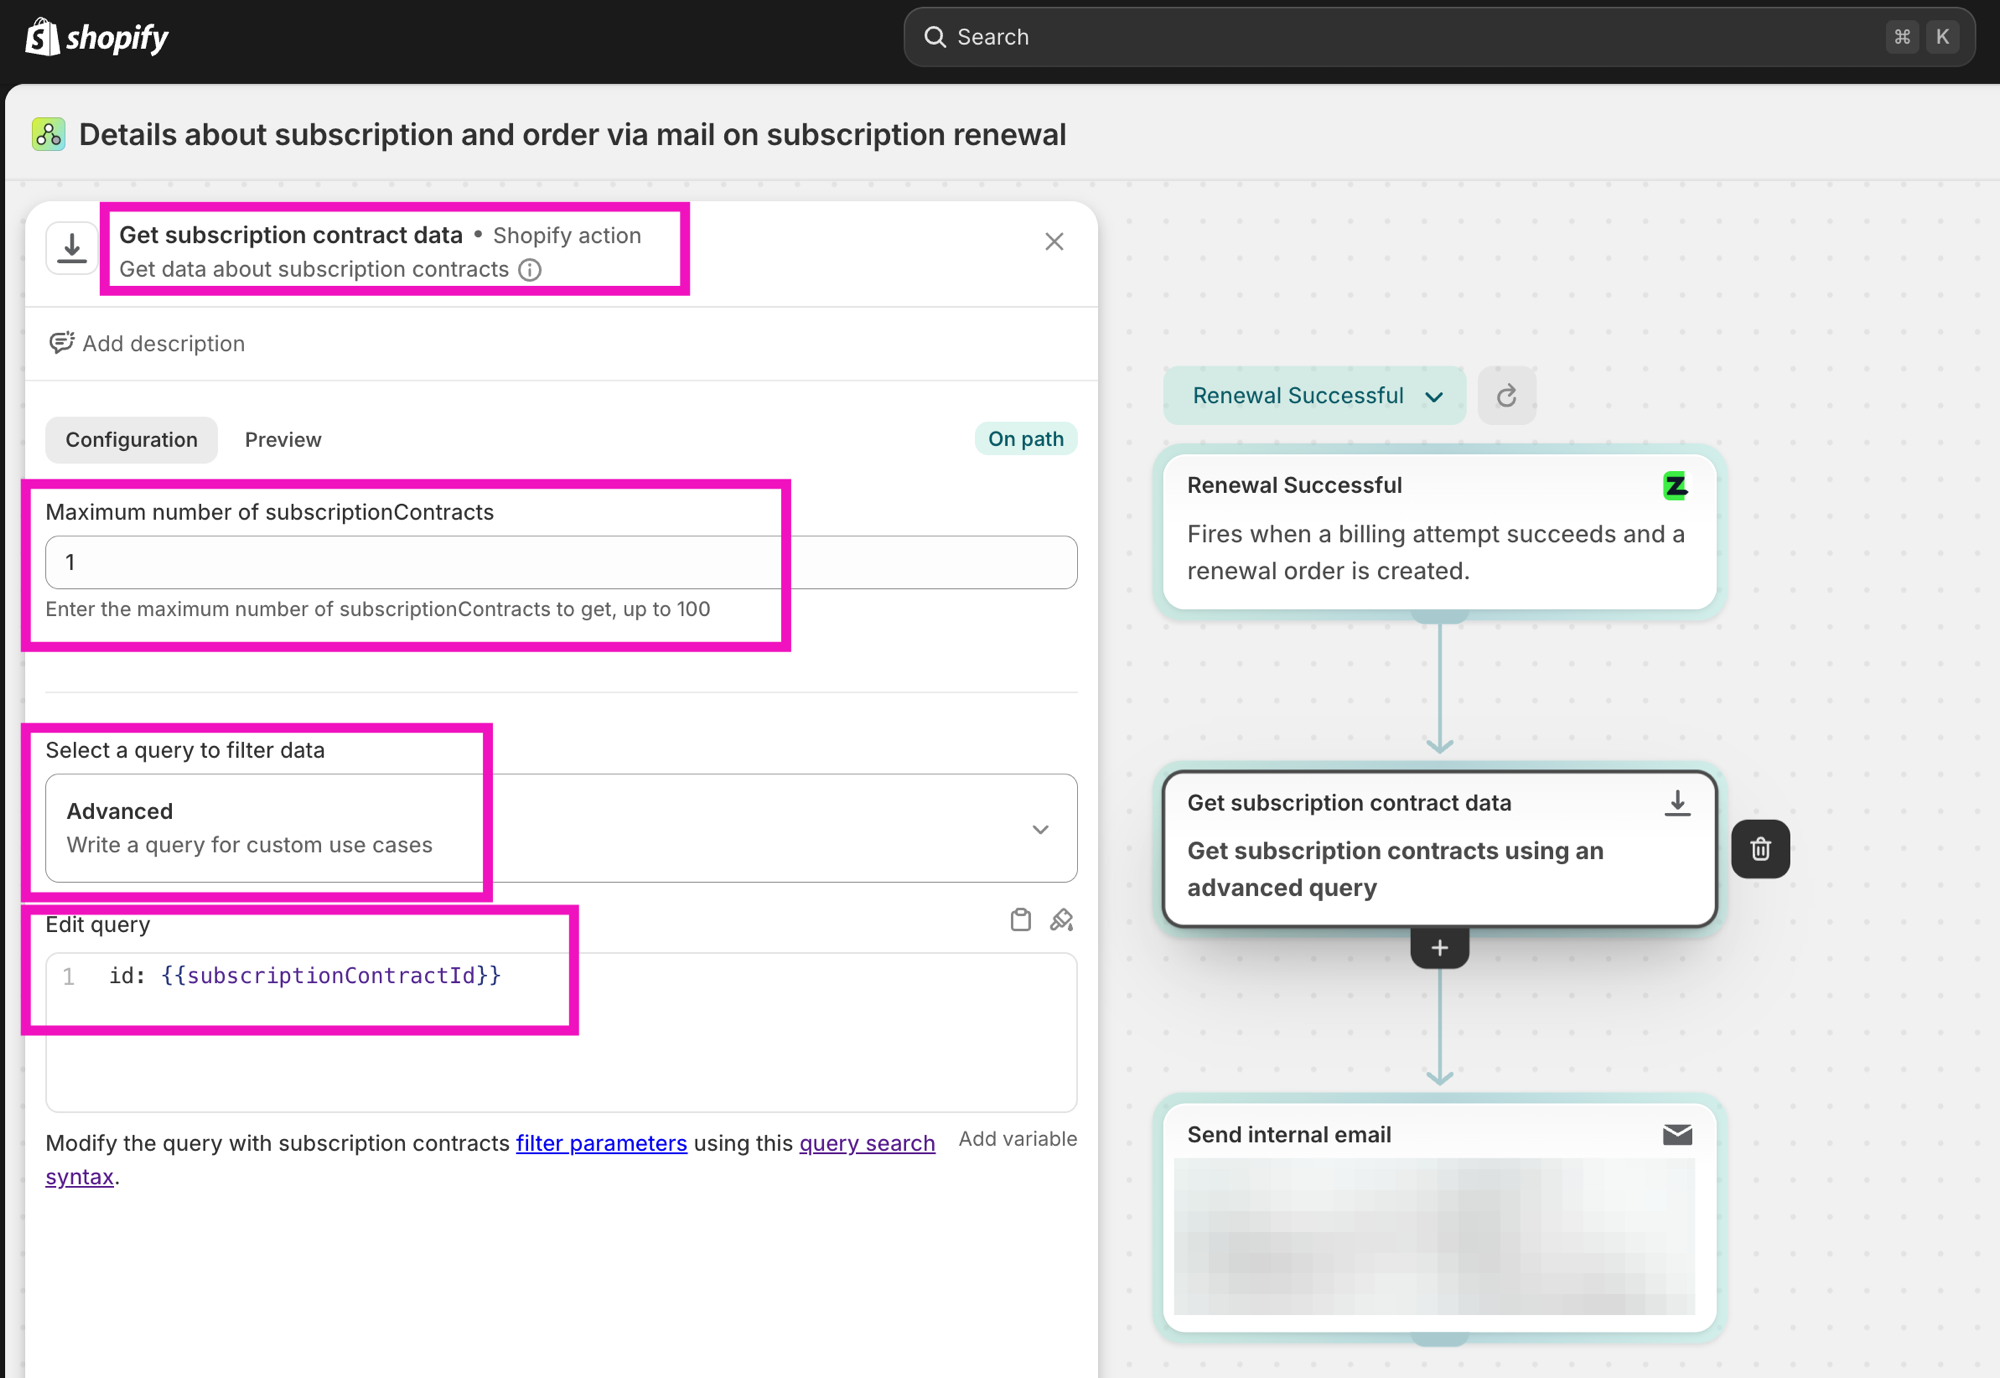The height and width of the screenshot is (1378, 2000).
Task: Click inside the Edit query editor
Action: [561, 1032]
